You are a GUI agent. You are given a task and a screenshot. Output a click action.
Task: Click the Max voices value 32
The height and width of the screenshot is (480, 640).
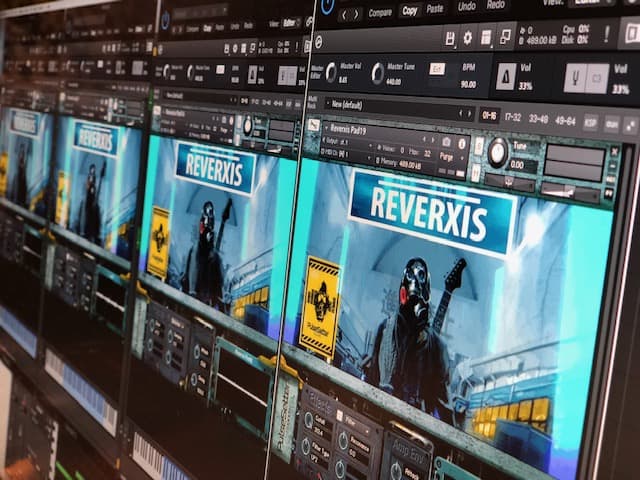427,153
